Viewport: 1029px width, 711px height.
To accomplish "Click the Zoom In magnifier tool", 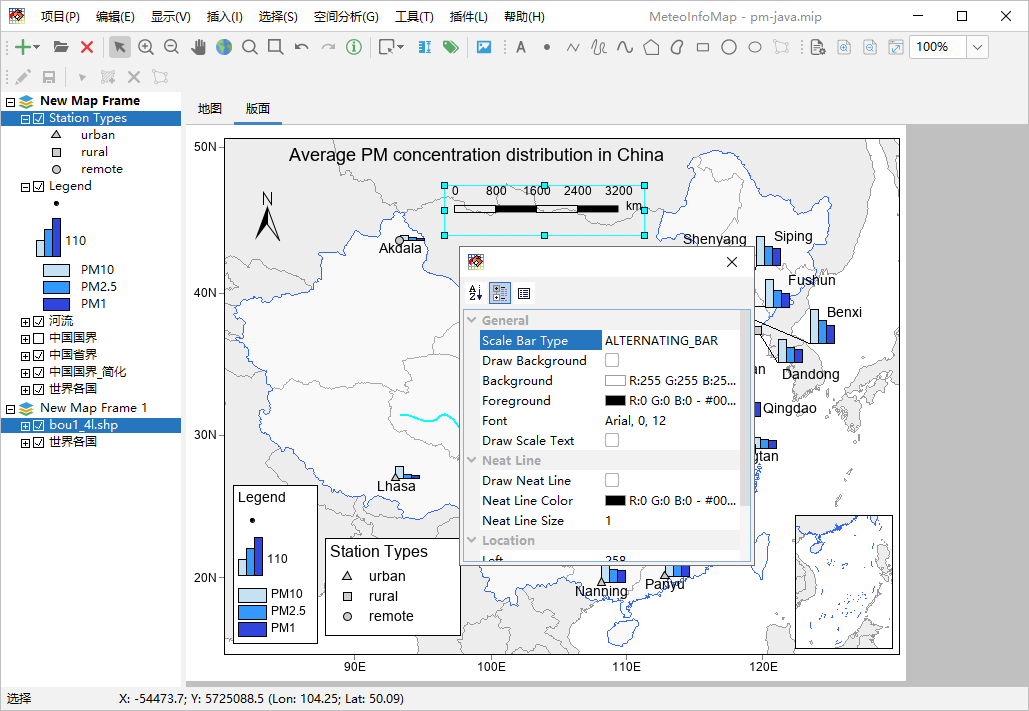I will [146, 47].
